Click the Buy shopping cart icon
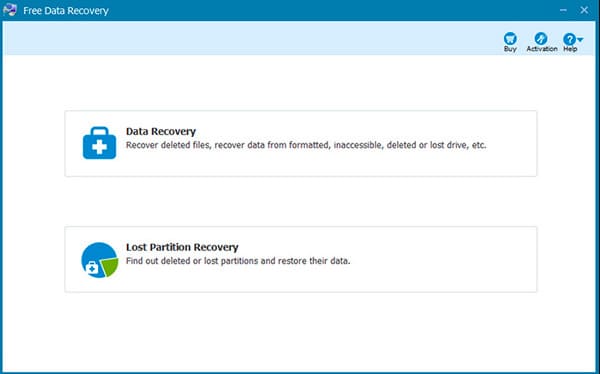 point(510,38)
